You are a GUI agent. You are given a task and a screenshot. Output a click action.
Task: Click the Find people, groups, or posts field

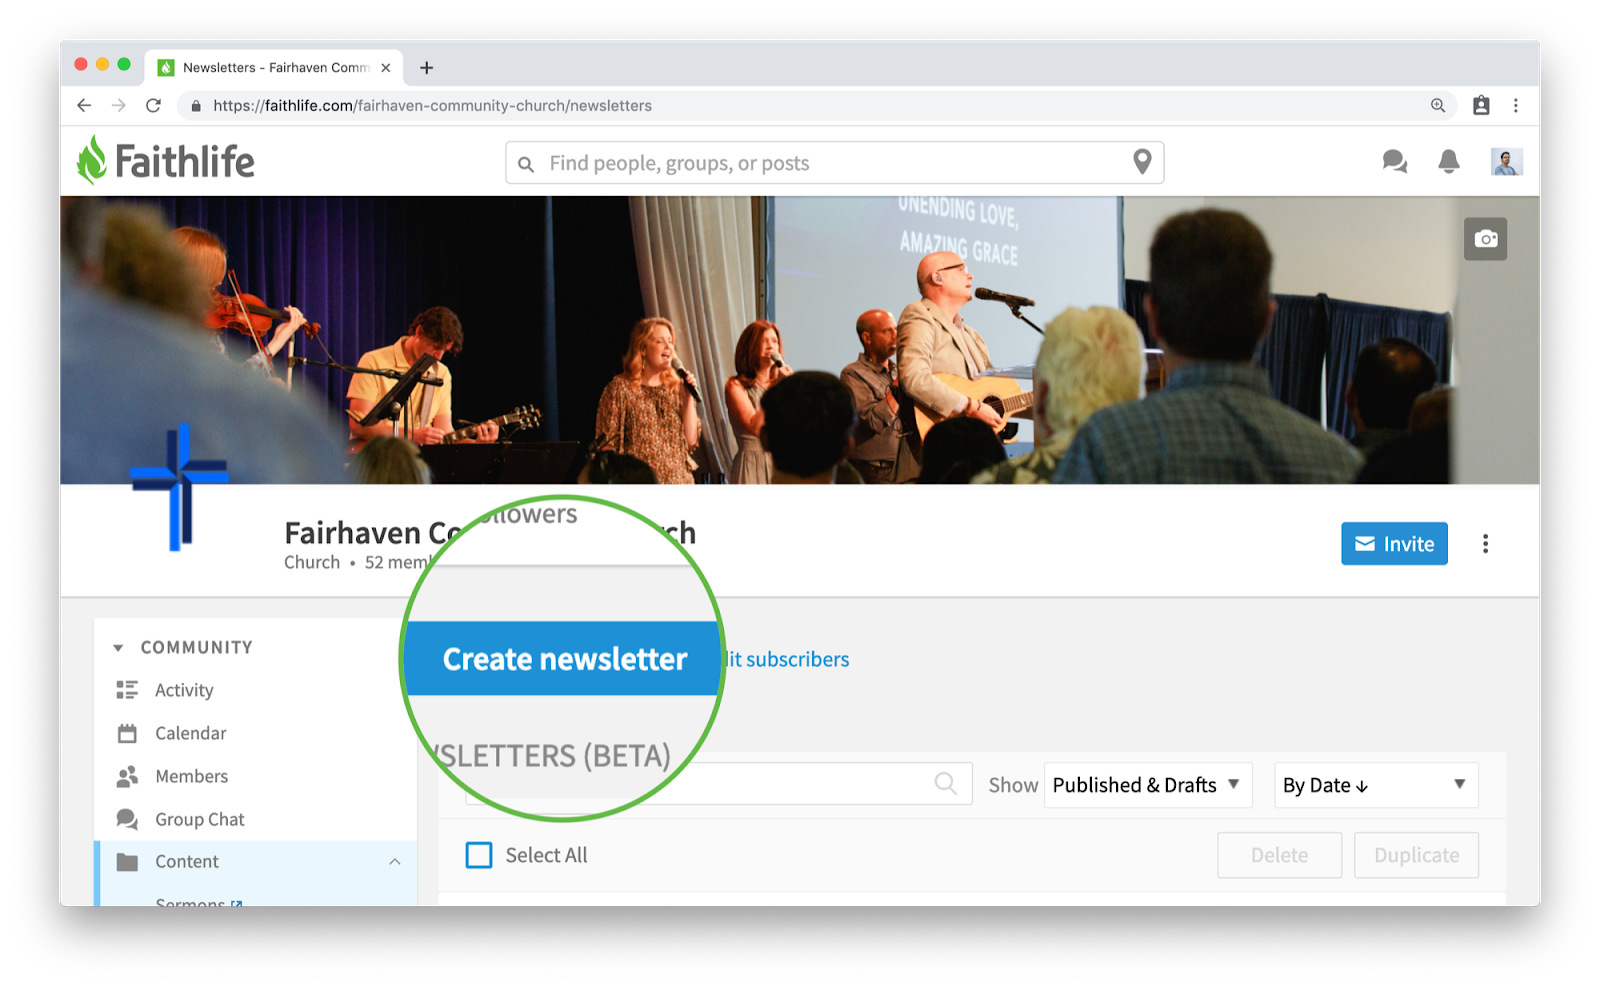point(834,163)
